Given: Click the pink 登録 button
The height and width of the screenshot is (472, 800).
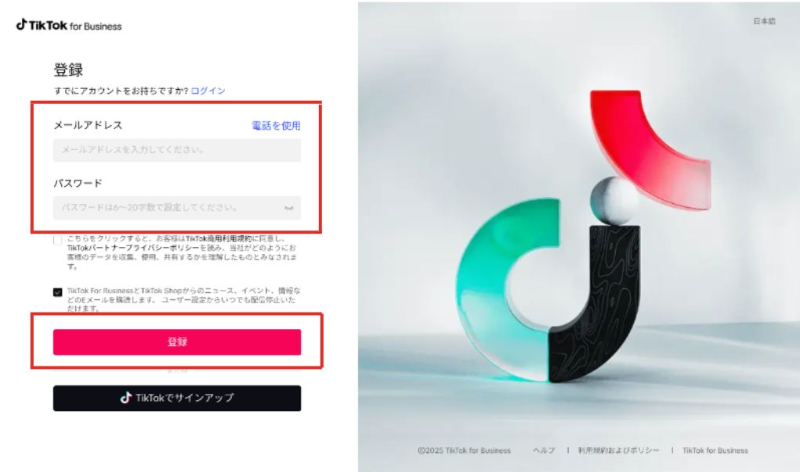Looking at the screenshot, I should [x=177, y=342].
